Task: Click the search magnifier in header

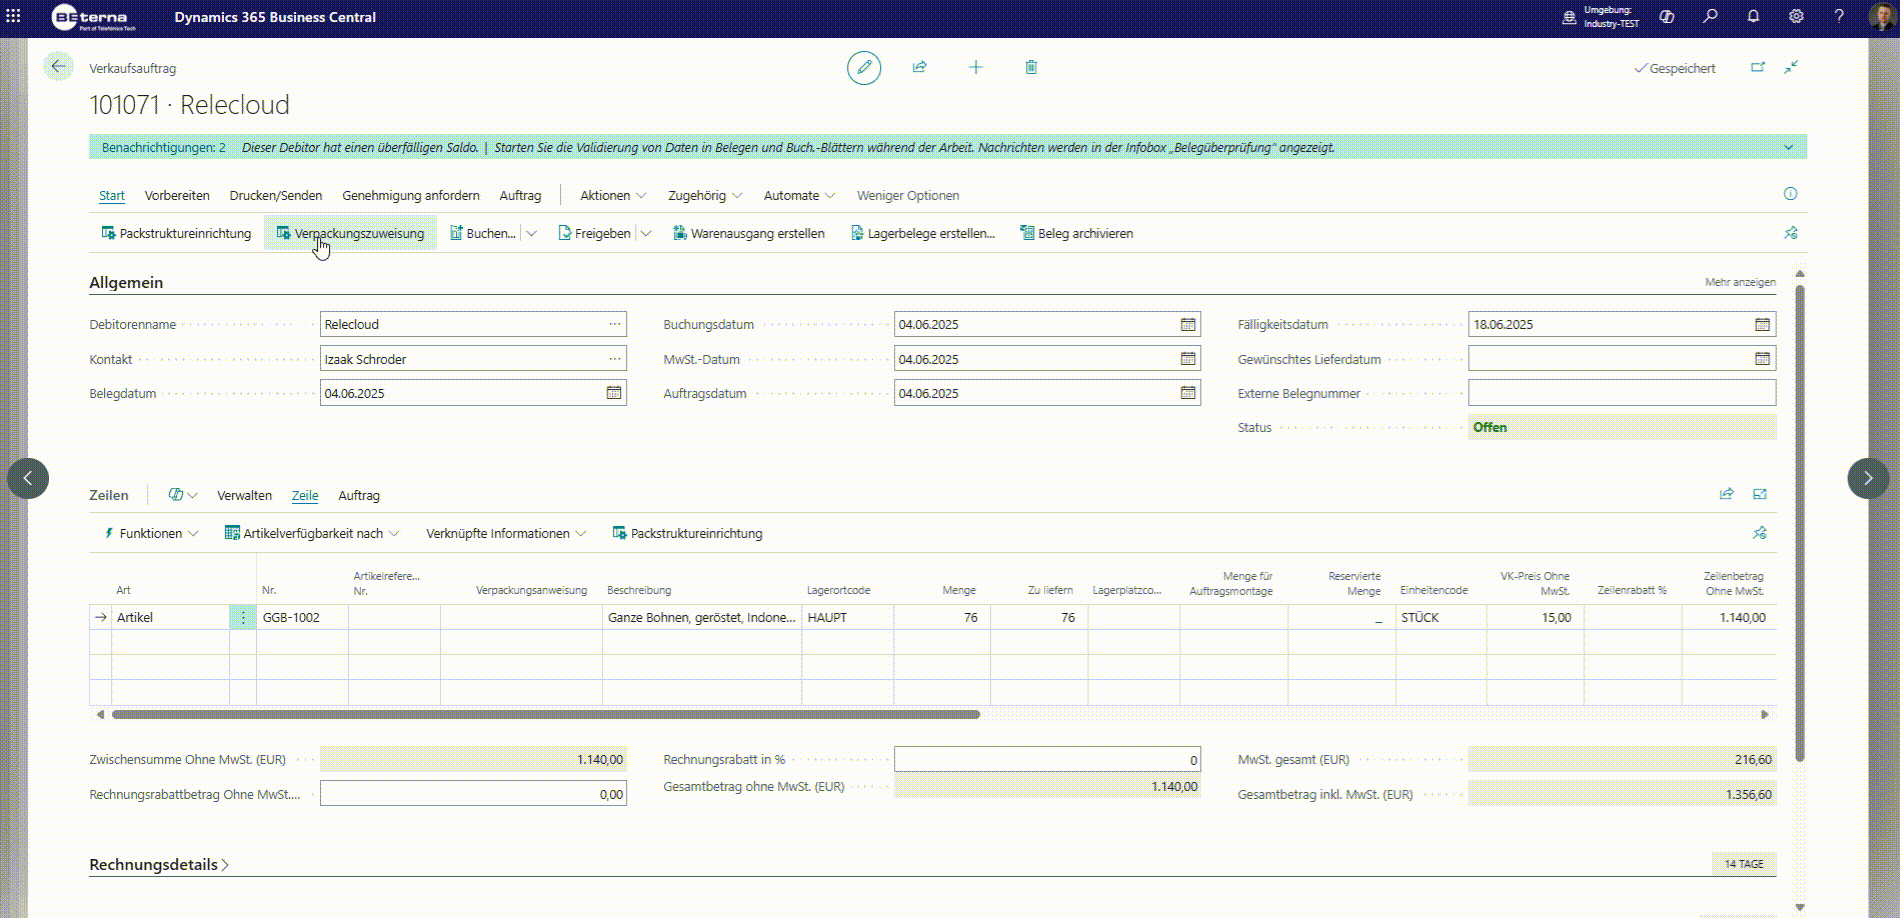Action: pos(1710,17)
